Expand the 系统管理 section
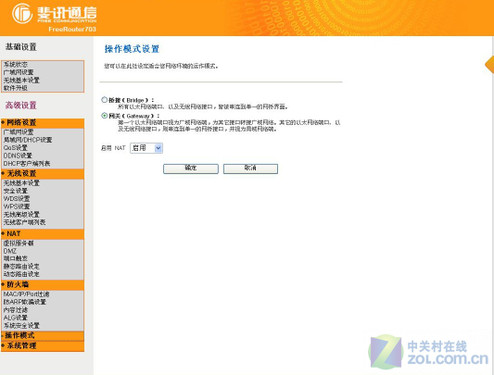Viewport: 494px width, 375px height. click(42, 346)
